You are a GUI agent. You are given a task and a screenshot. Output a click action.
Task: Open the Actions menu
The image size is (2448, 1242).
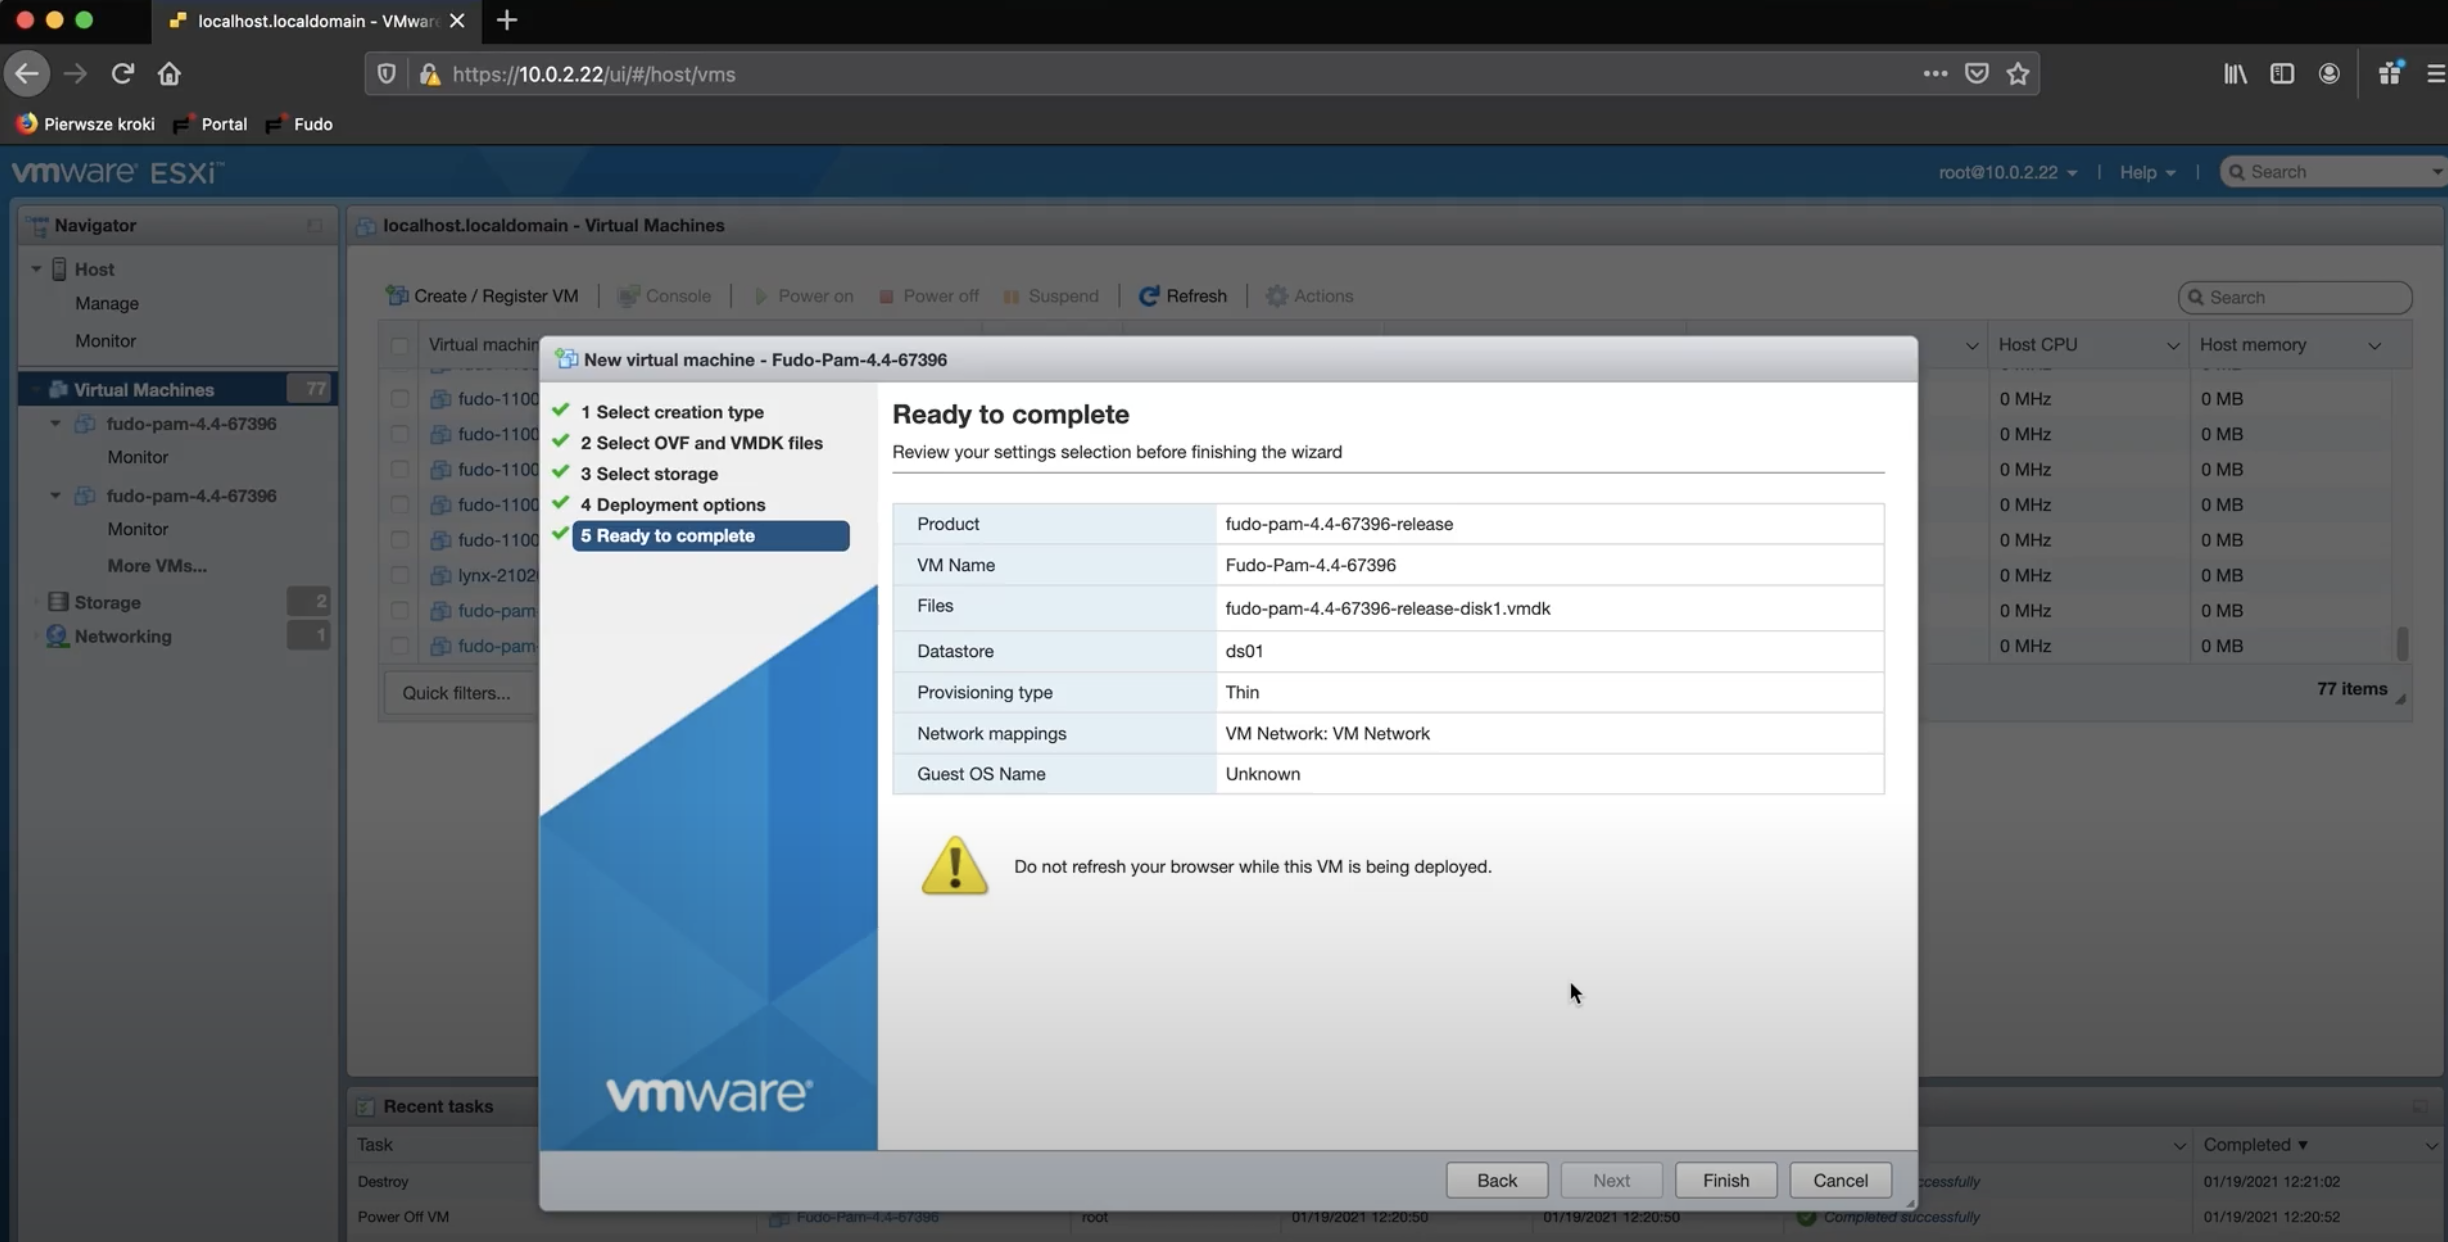tap(1309, 295)
